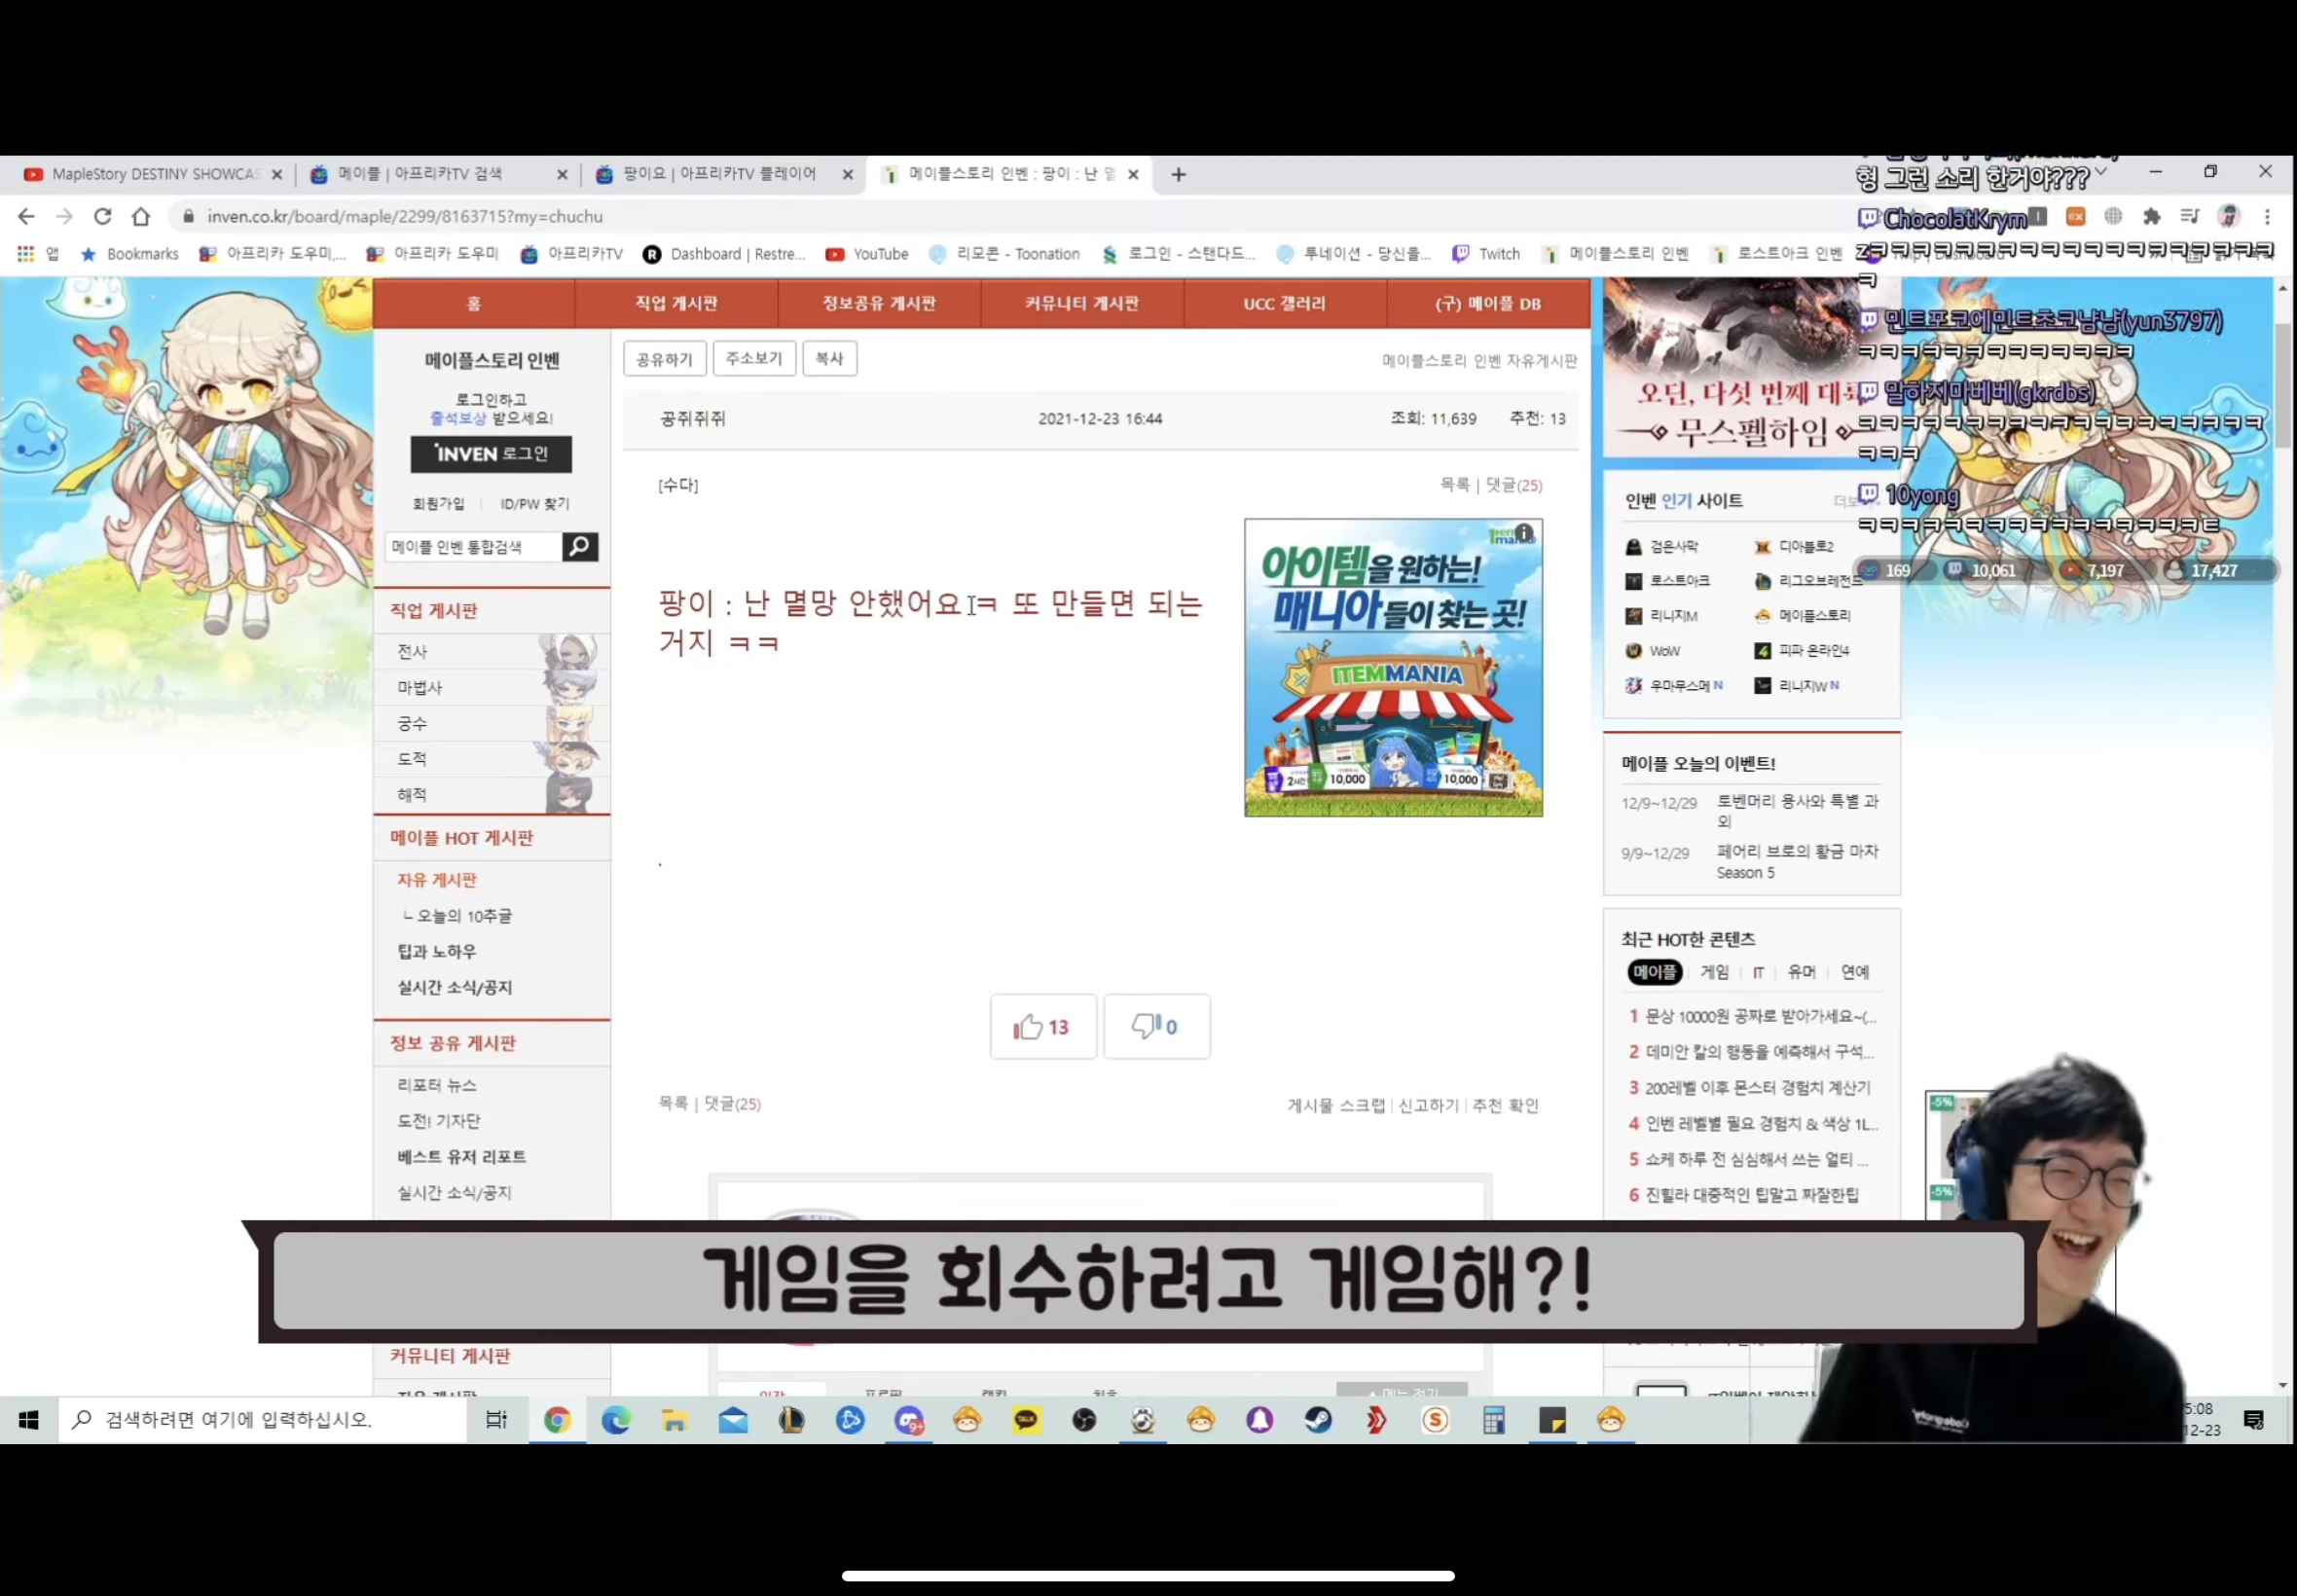The image size is (2297, 1596).
Task: Open the YouTube bookmark
Action: click(x=867, y=254)
